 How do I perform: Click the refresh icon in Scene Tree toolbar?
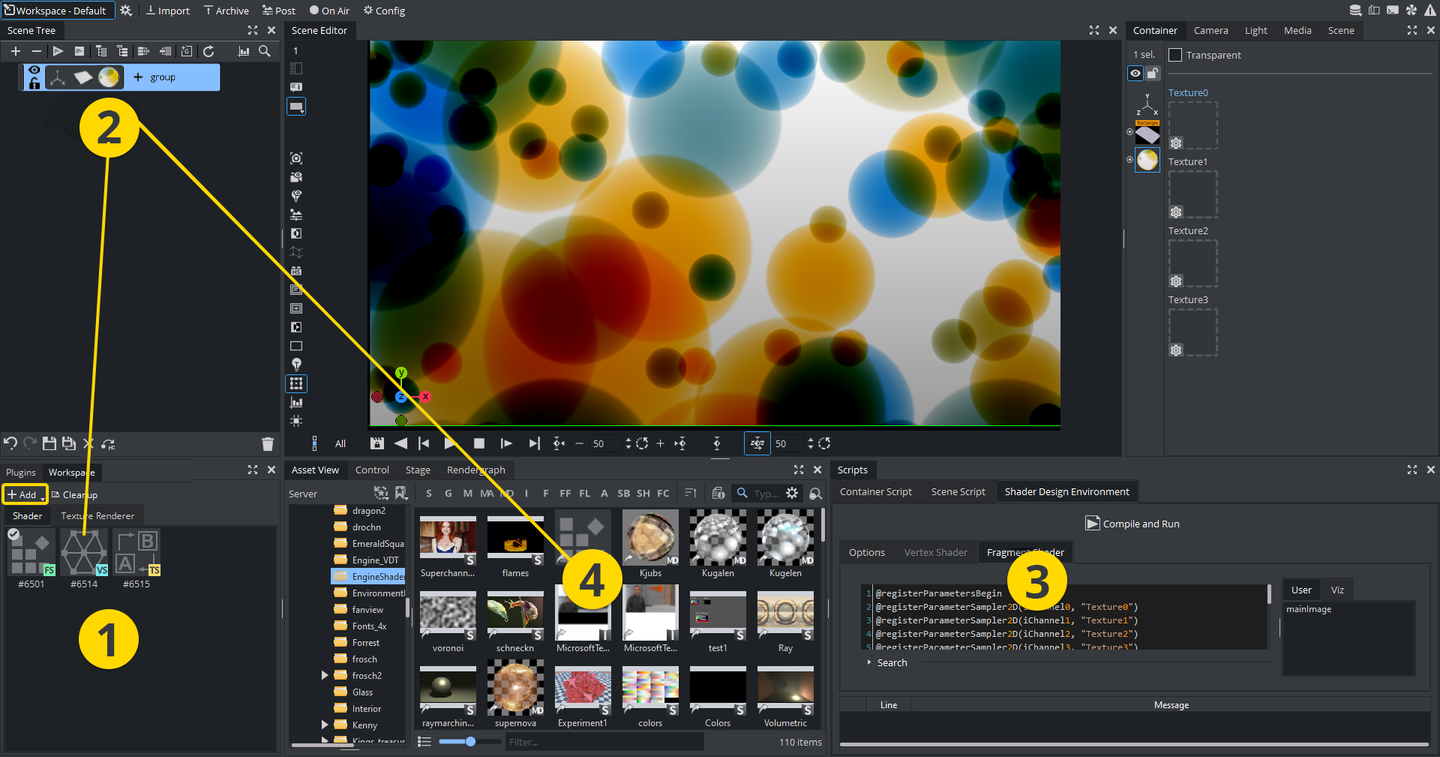pyautogui.click(x=208, y=51)
